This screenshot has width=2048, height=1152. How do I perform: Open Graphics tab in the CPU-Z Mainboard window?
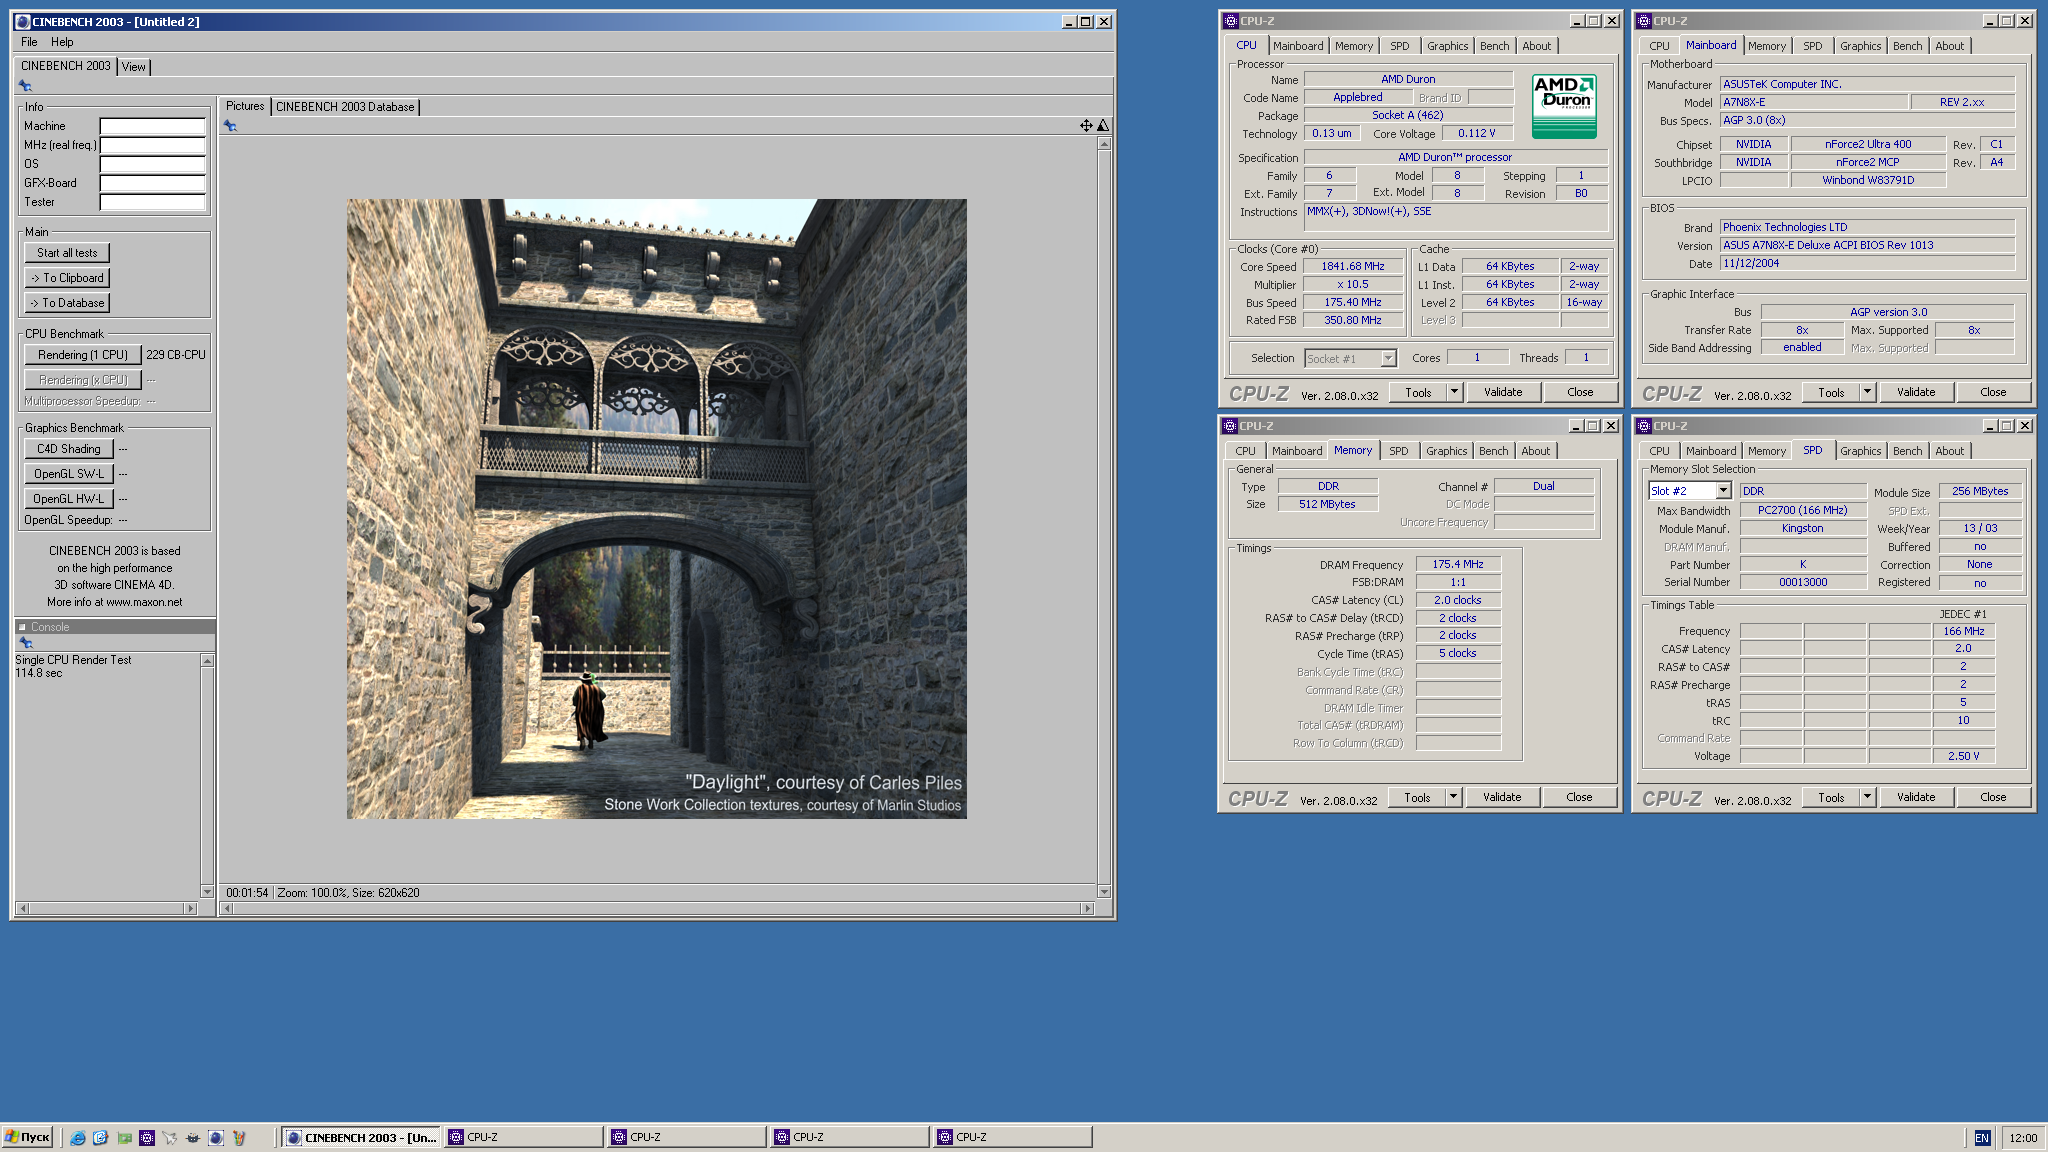click(x=1860, y=46)
